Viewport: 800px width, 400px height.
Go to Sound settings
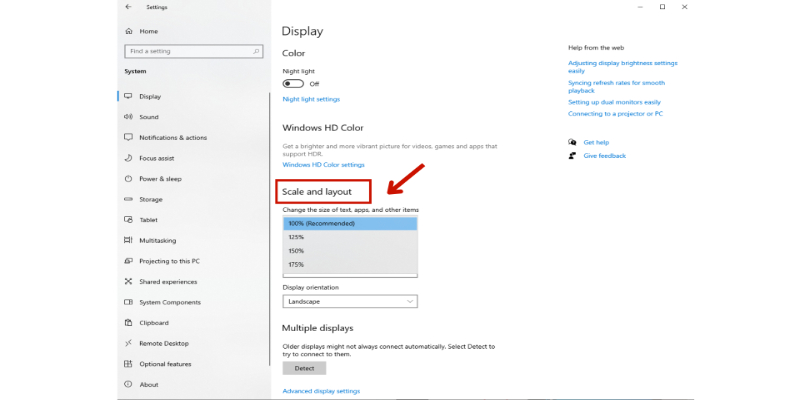149,117
